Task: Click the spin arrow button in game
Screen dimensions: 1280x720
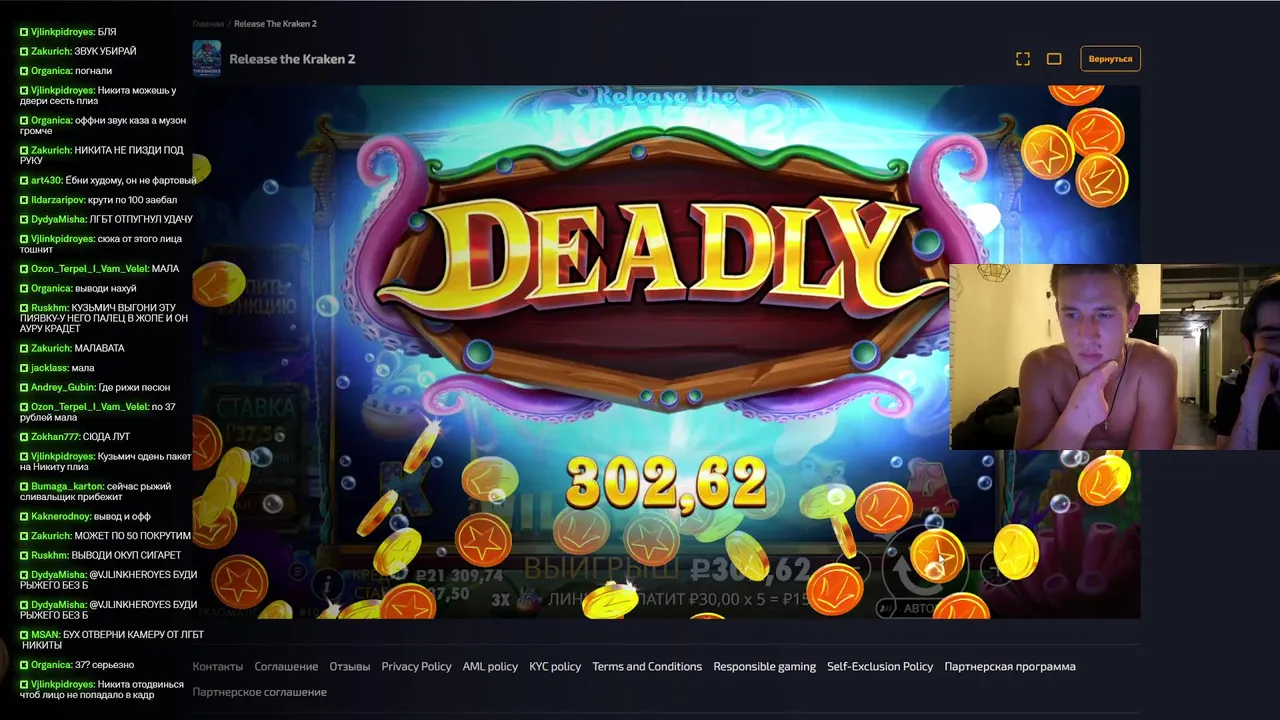Action: pos(925,567)
